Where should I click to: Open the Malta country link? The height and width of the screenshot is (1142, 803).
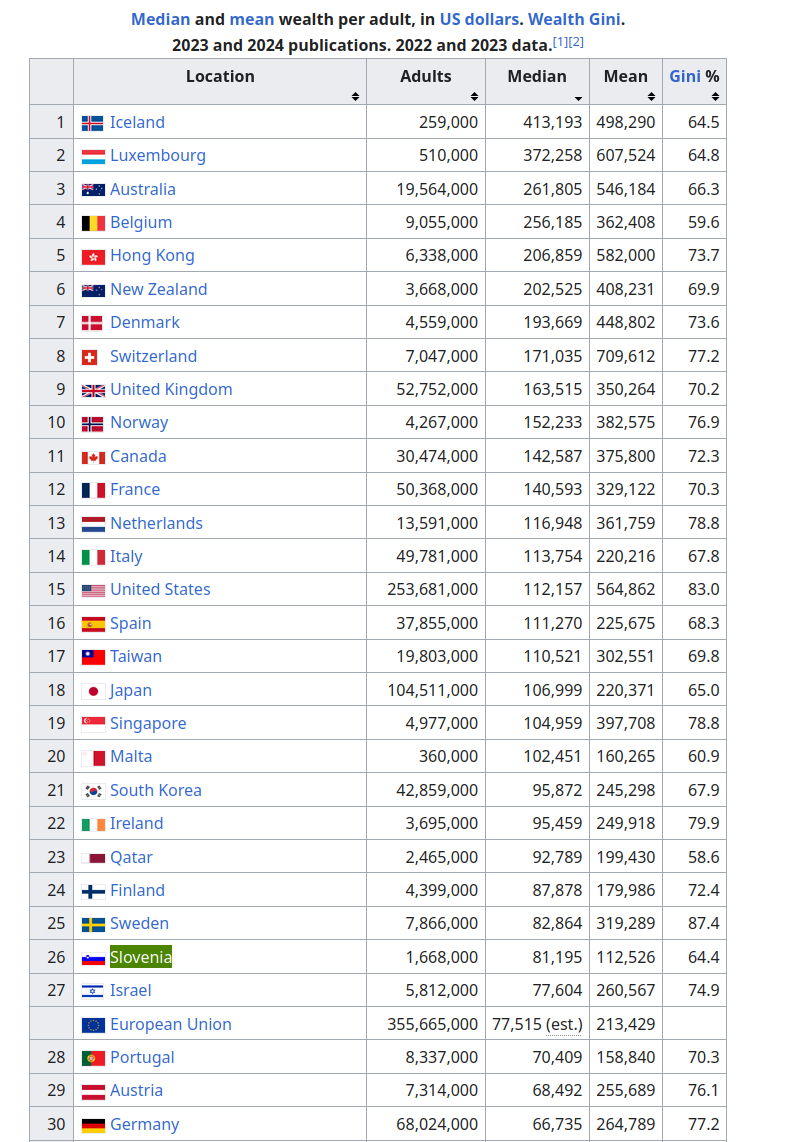(131, 757)
